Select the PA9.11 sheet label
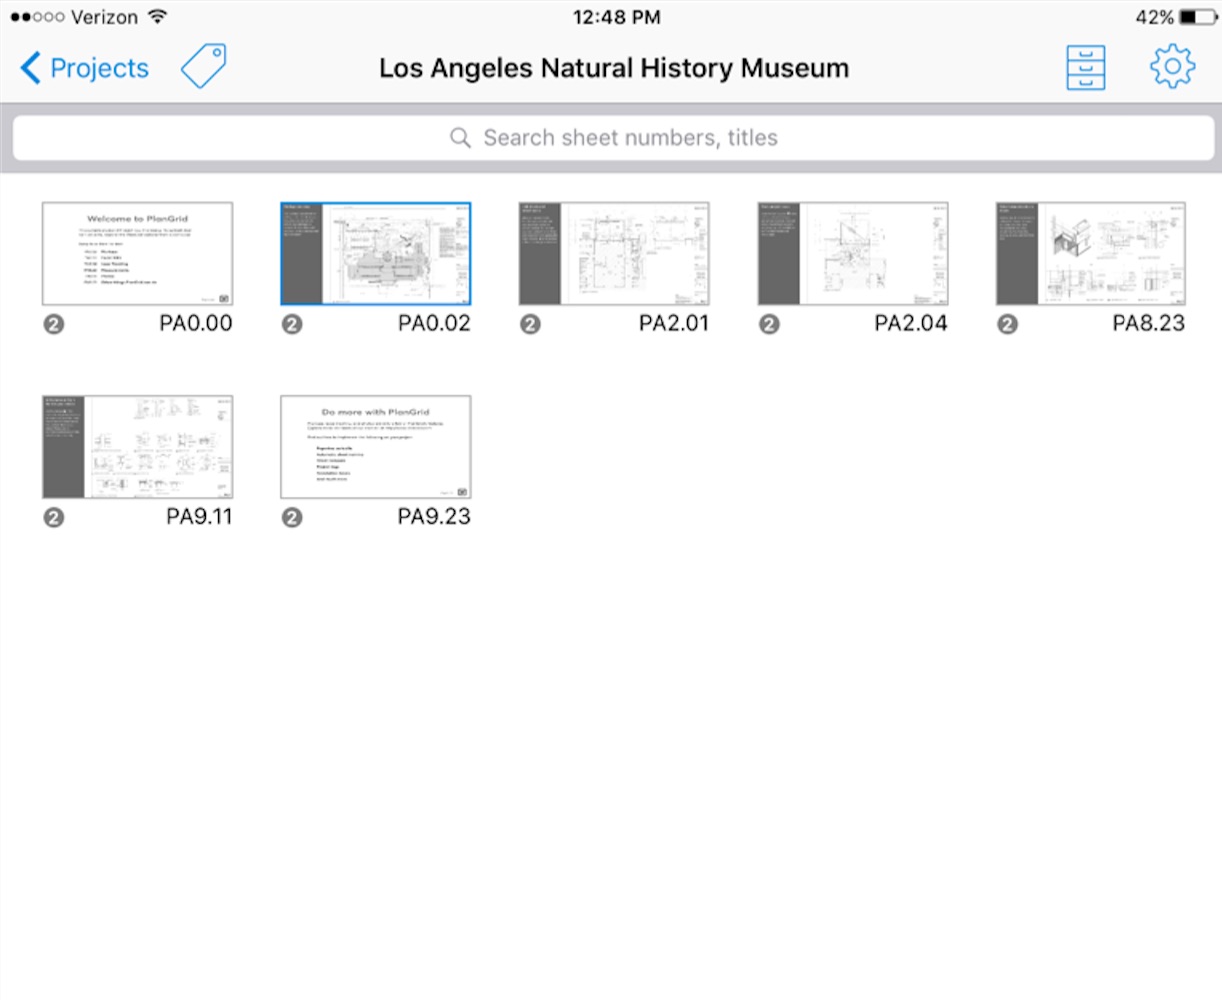Image resolution: width=1222 pixels, height=1000 pixels. pyautogui.click(x=199, y=516)
